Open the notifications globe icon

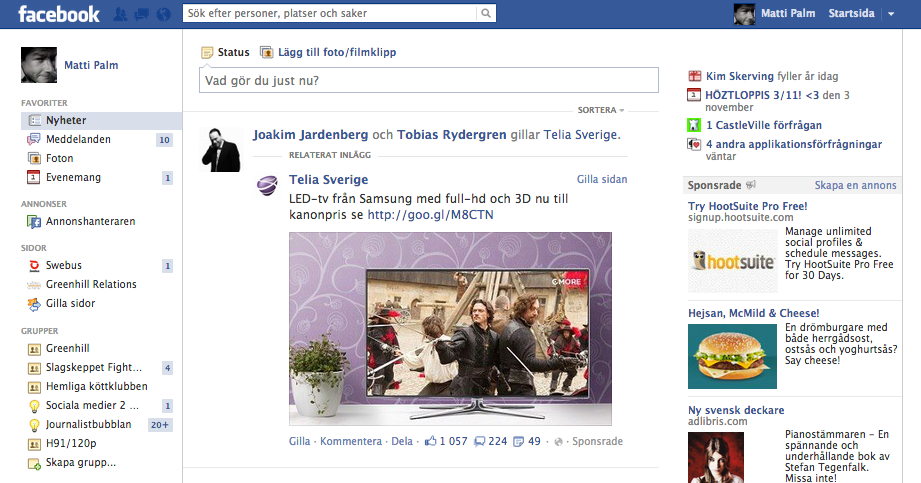[x=163, y=14]
